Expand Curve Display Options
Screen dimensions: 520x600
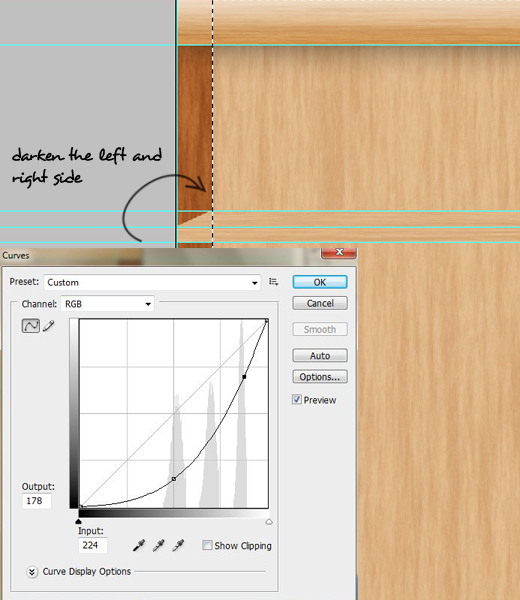pyautogui.click(x=32, y=572)
